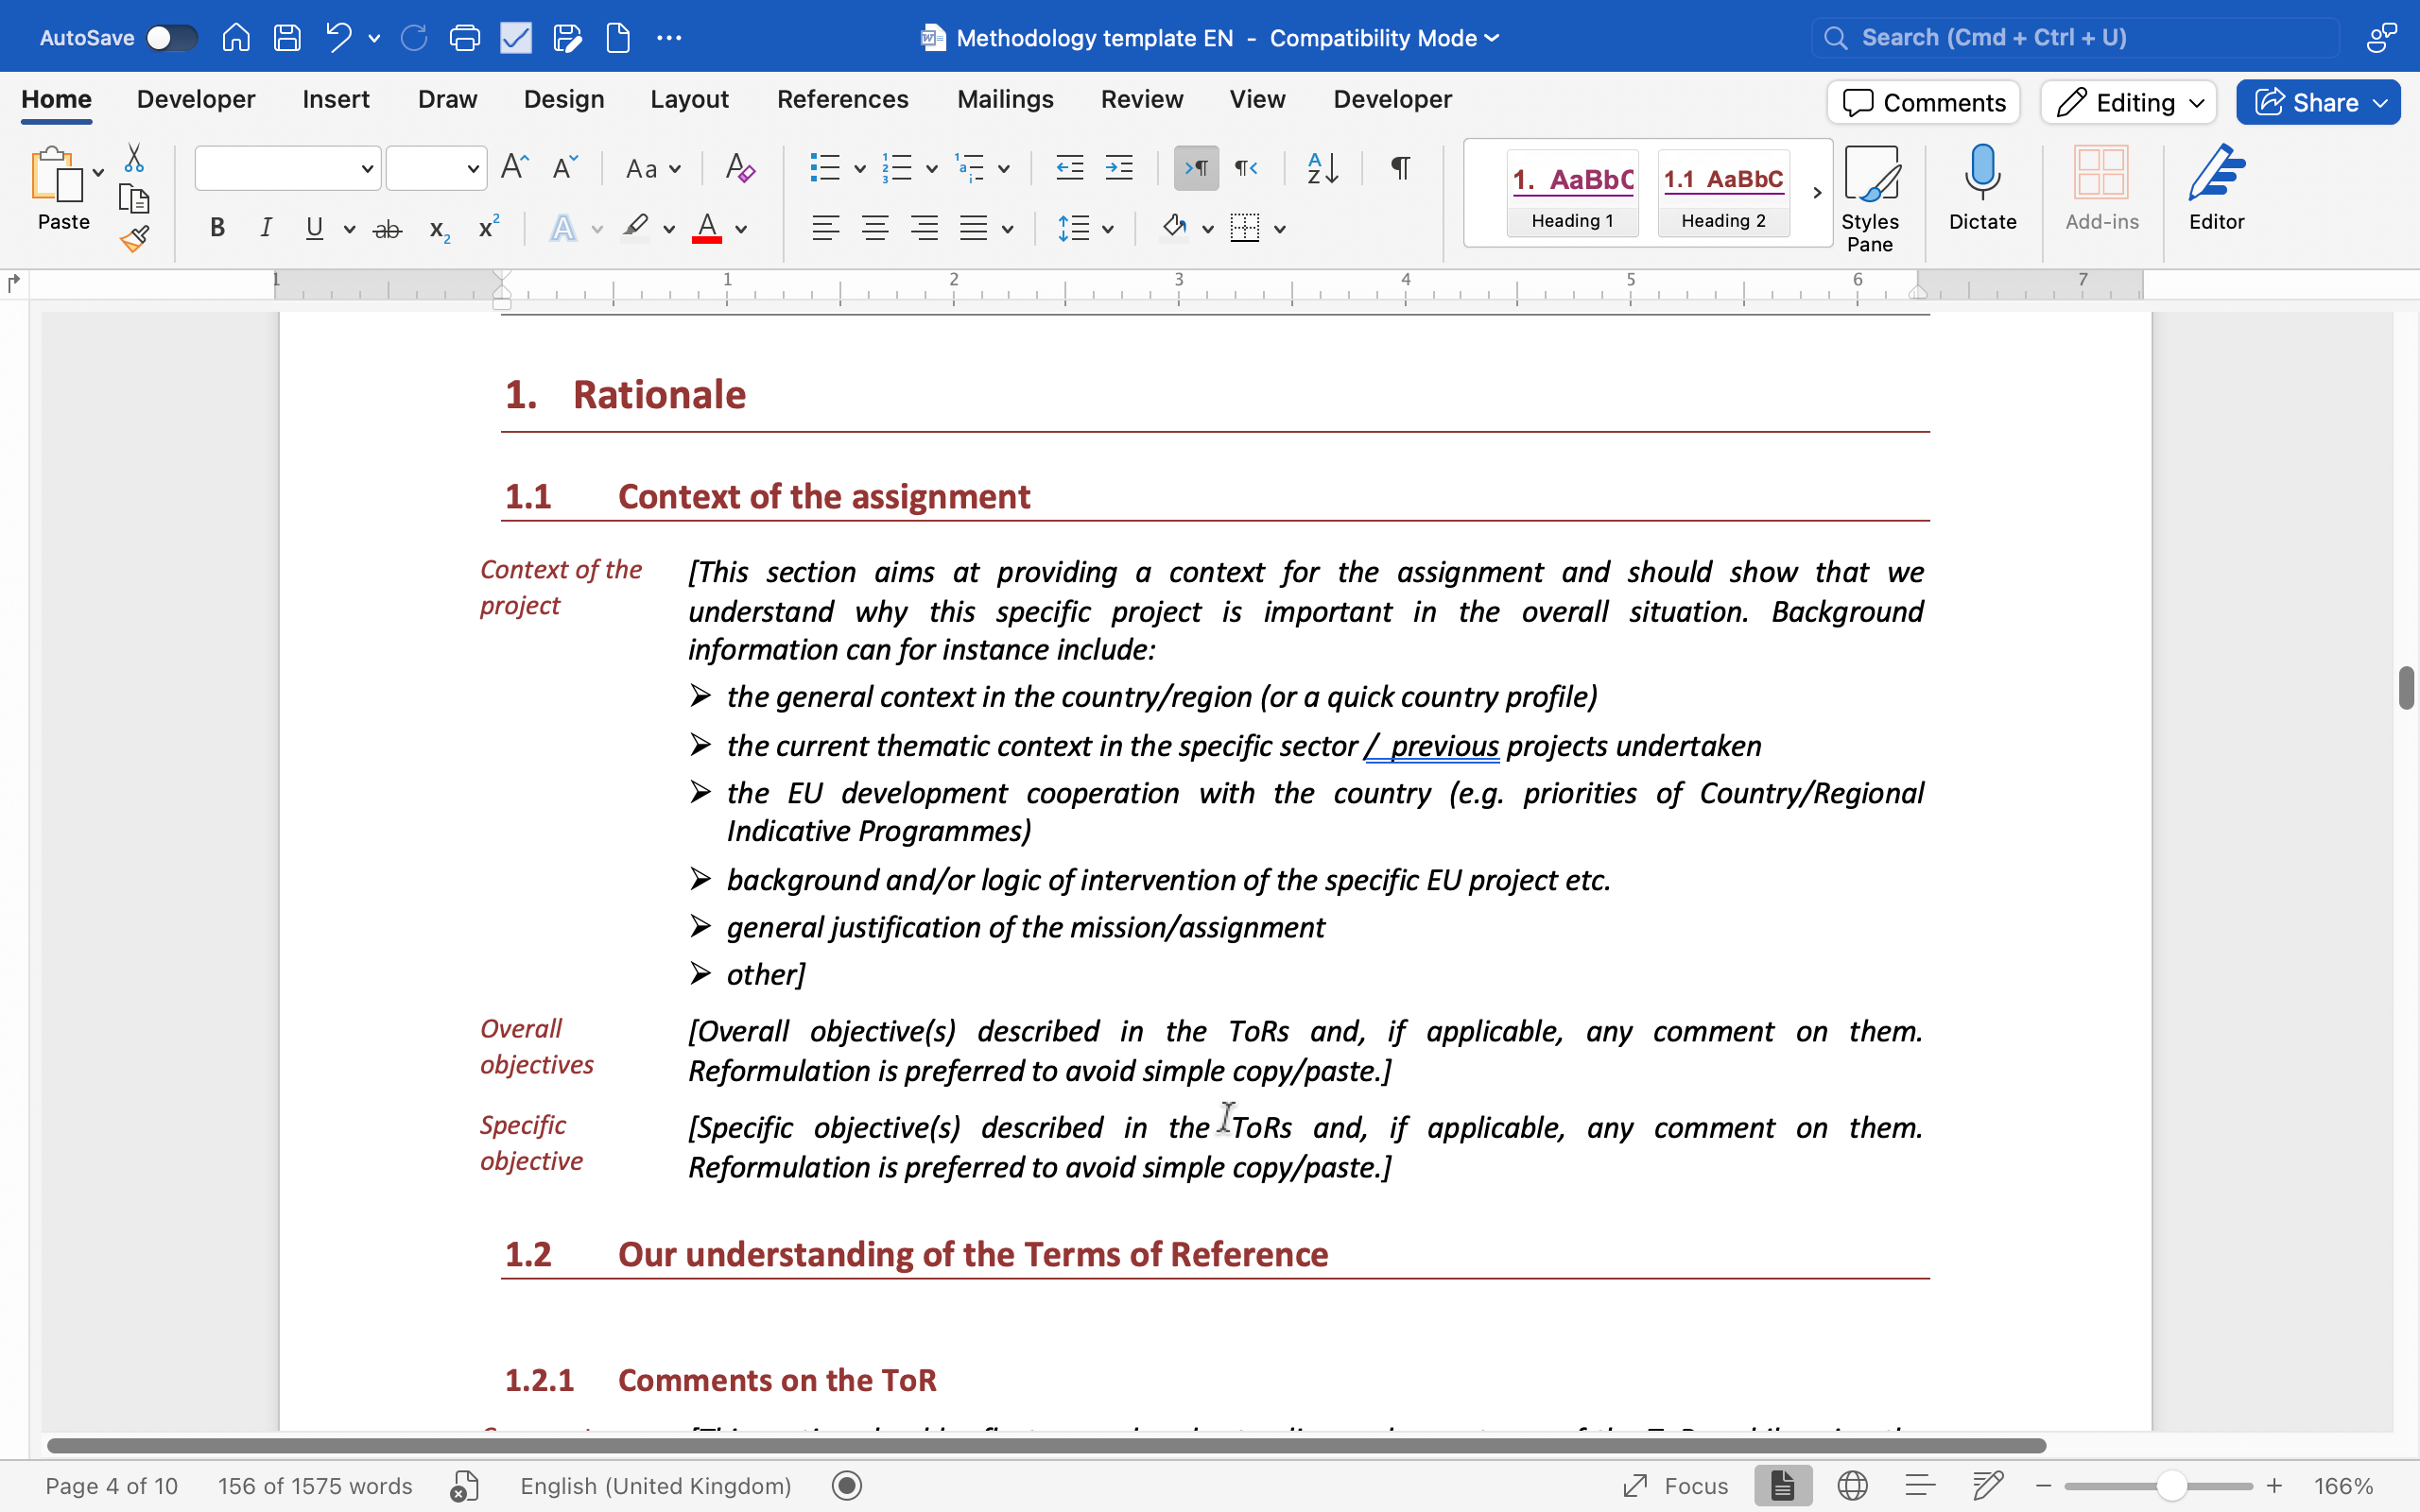Open the Compatibility Mode title dropdown
Screen dimensions: 2420x1512
tap(1384, 38)
